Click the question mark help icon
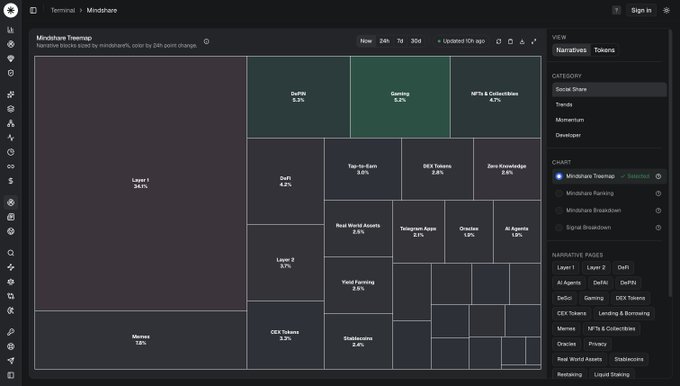The height and width of the screenshot is (386, 680). tap(616, 10)
